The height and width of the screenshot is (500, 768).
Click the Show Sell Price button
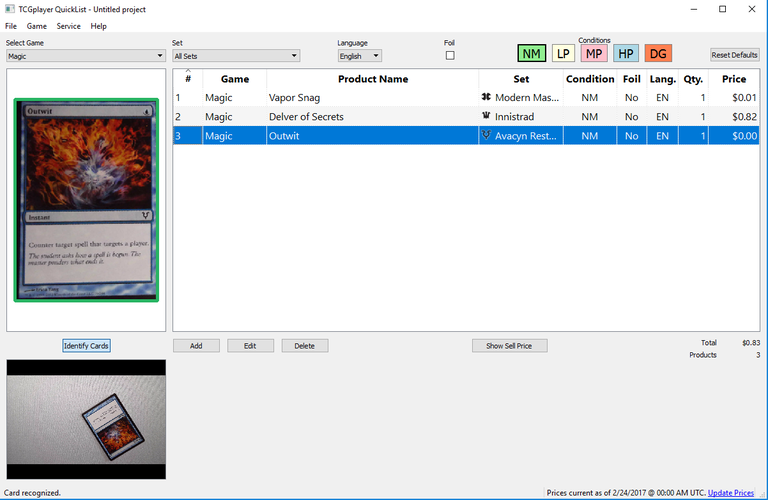coord(509,346)
